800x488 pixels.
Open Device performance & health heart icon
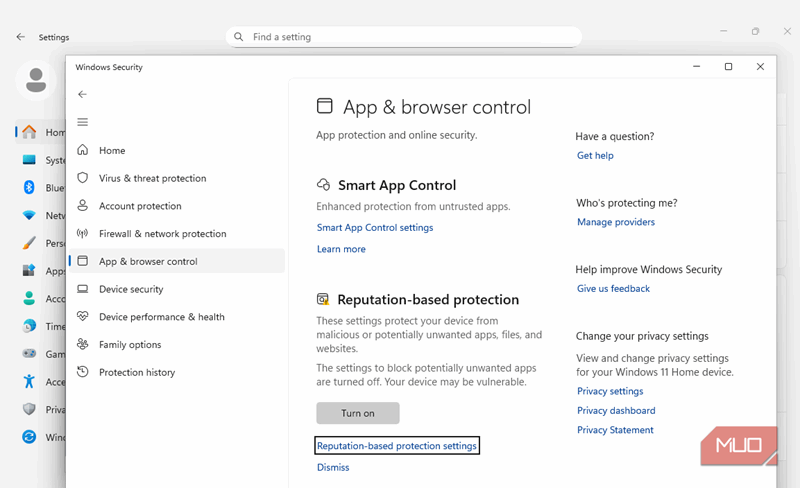tap(83, 317)
